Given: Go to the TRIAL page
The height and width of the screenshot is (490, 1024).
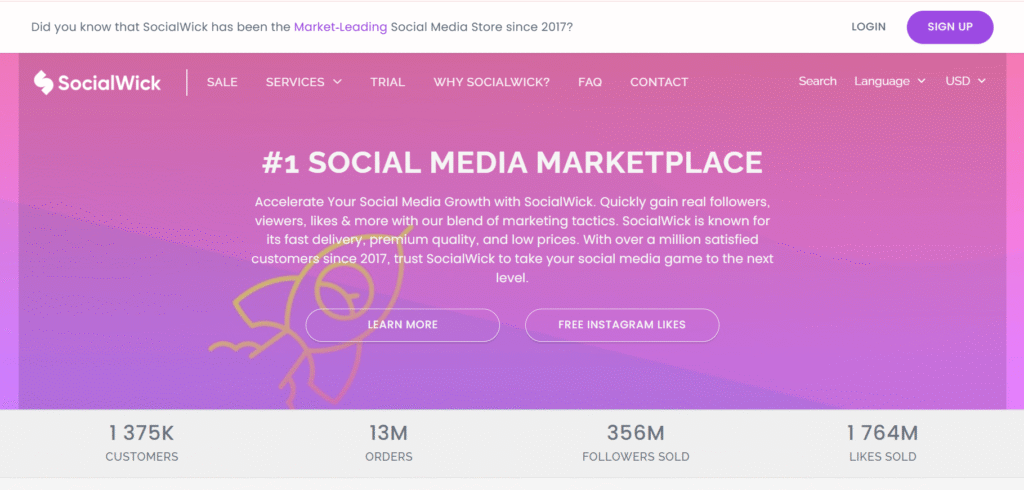Looking at the screenshot, I should tap(387, 82).
